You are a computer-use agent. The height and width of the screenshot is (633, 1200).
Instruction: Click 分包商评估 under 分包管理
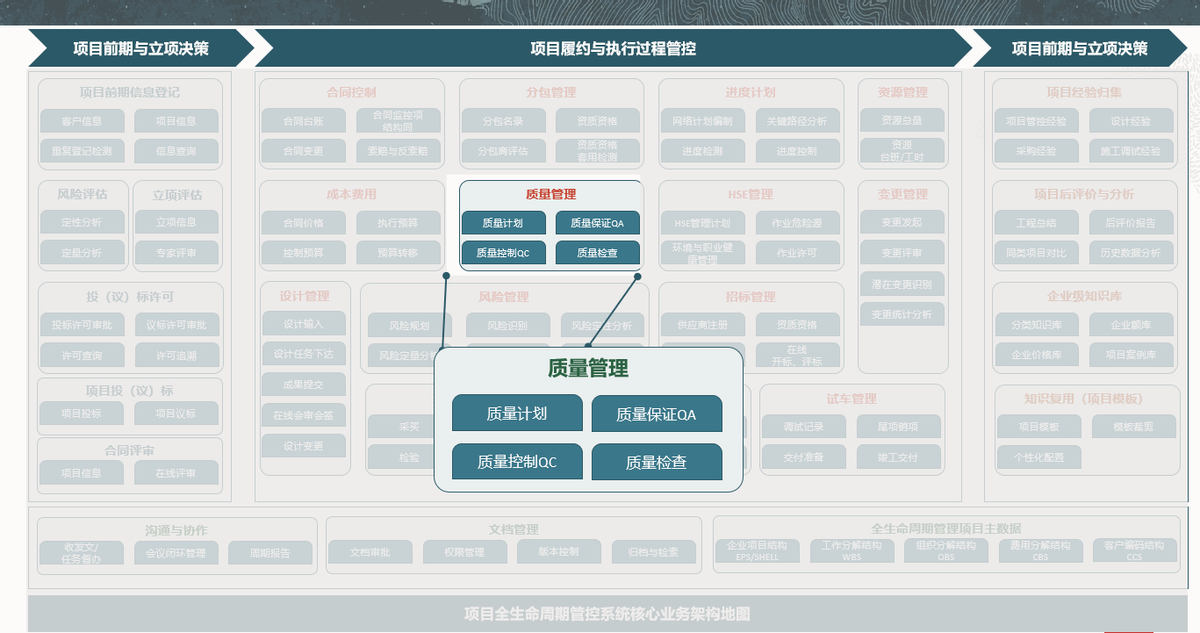point(503,151)
